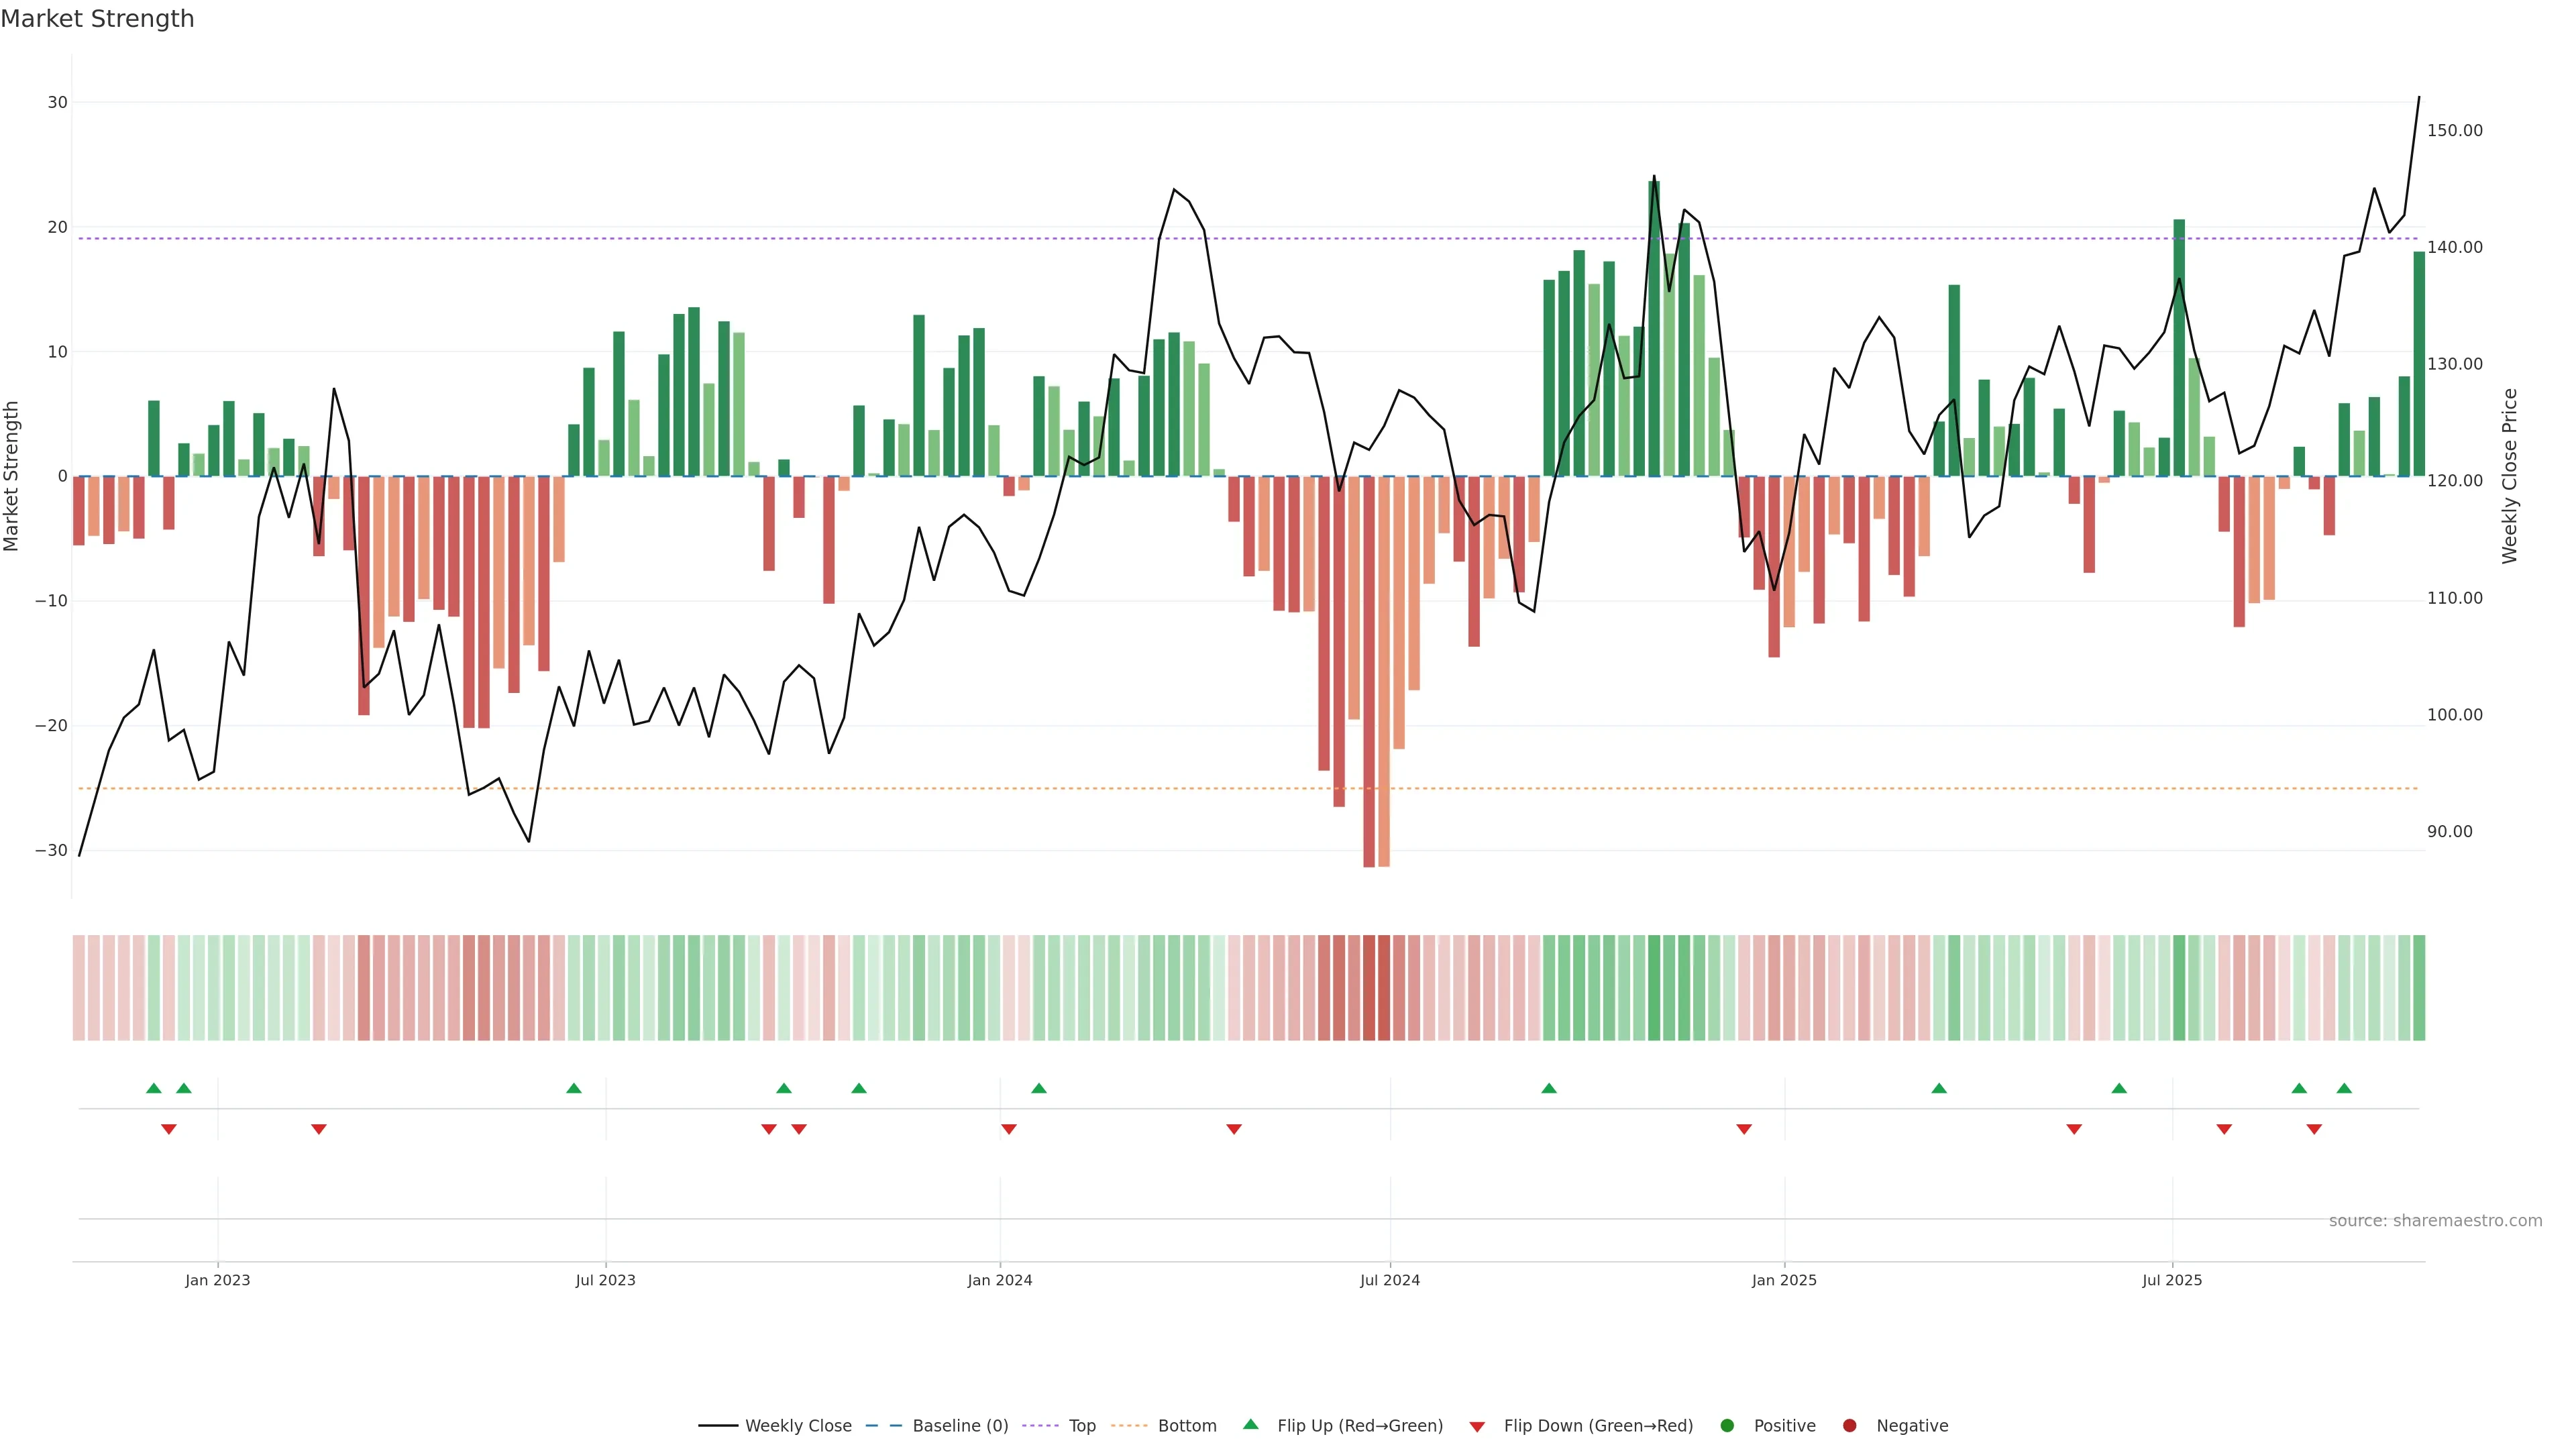Click the Market Strength chart title
Screen dimensions: 2576x1449
click(97, 19)
